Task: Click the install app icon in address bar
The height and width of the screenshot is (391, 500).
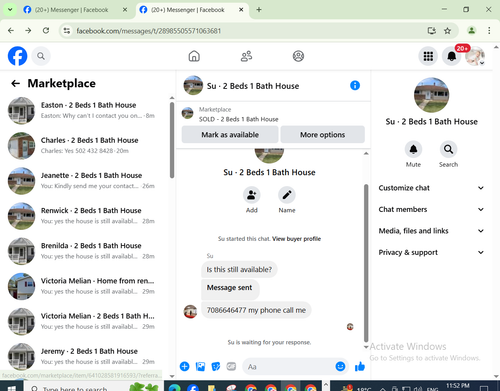Action: (x=432, y=31)
